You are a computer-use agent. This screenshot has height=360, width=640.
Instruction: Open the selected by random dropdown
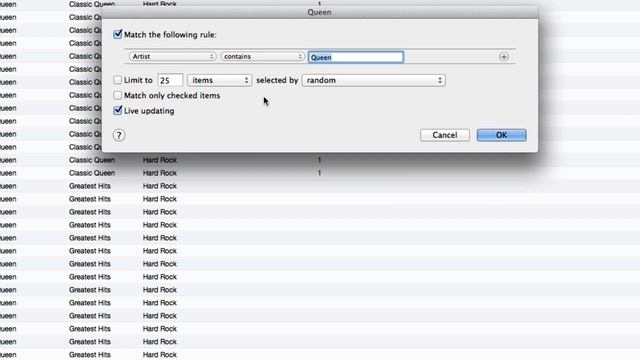click(x=373, y=80)
